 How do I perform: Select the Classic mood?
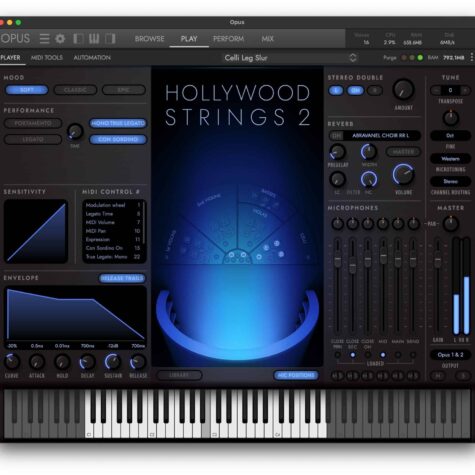pyautogui.click(x=75, y=90)
